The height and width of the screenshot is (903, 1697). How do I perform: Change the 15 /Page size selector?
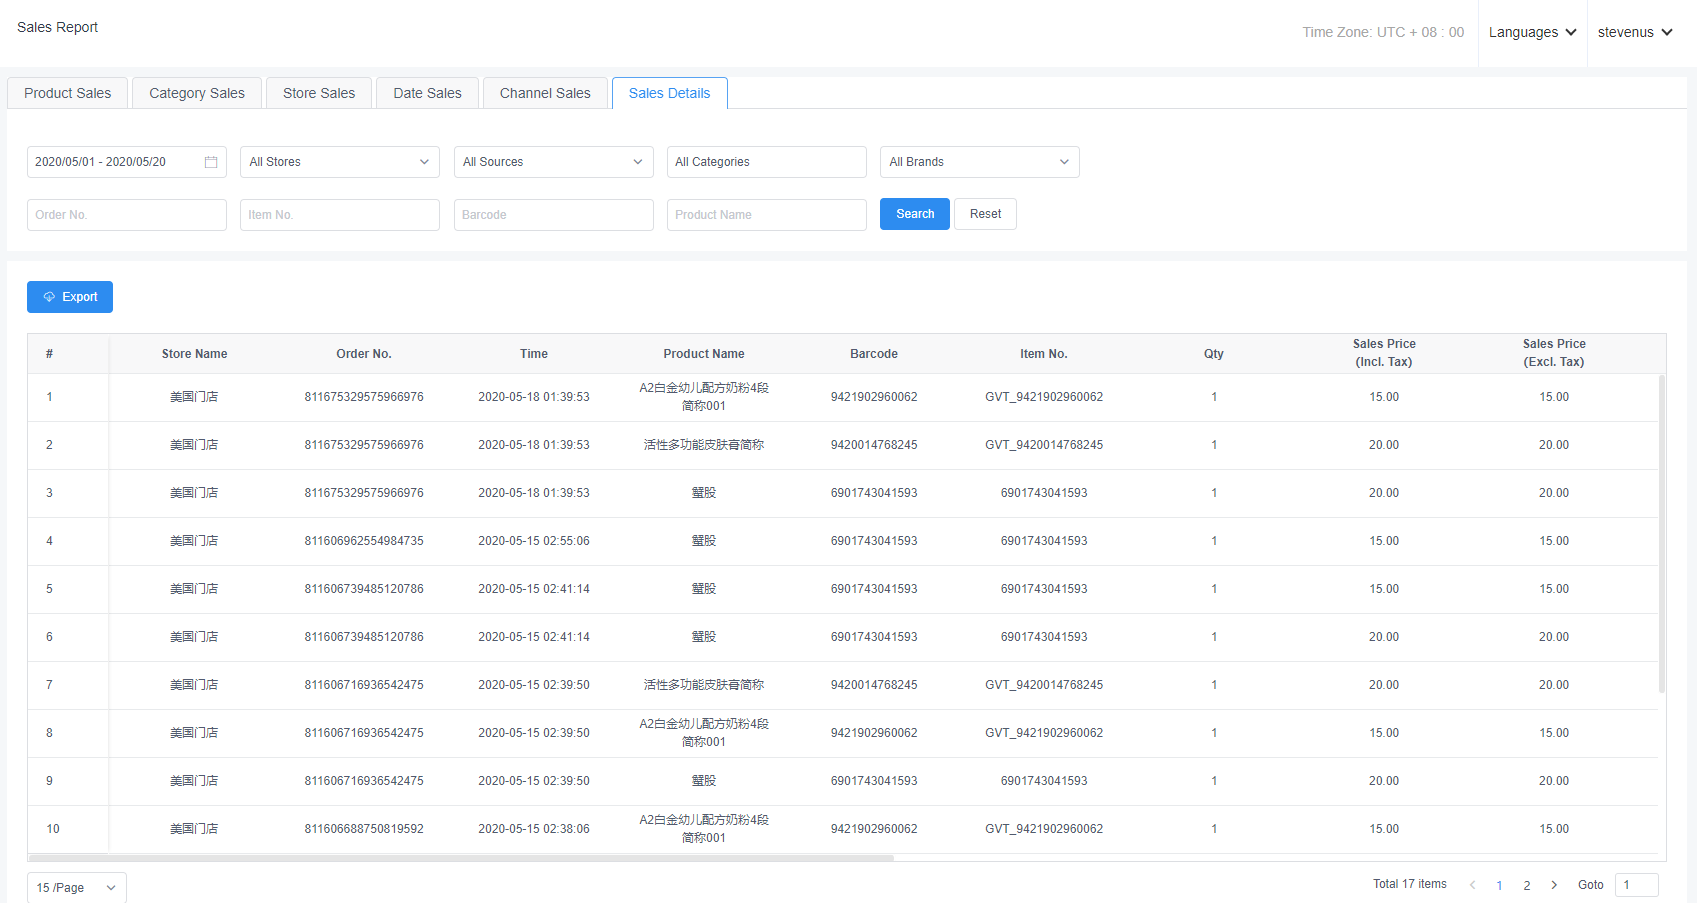click(x=76, y=887)
